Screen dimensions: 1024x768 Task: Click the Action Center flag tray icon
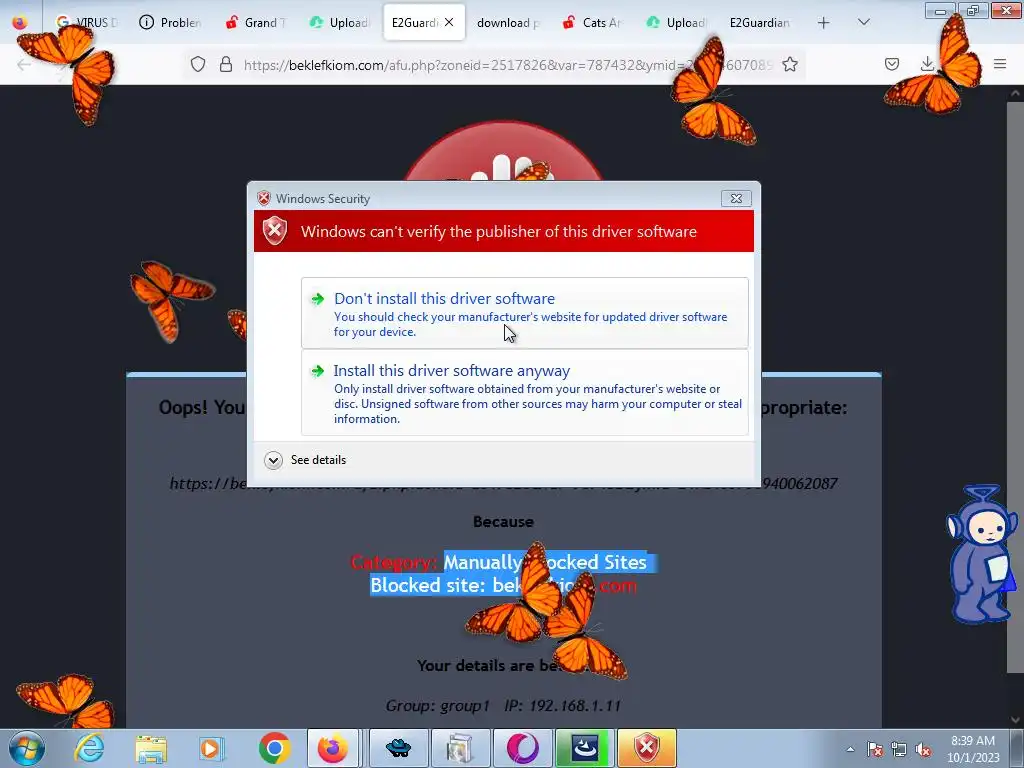875,749
